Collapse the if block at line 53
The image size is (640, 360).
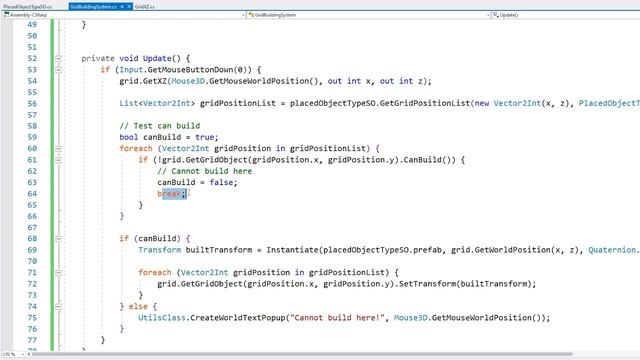point(58,70)
